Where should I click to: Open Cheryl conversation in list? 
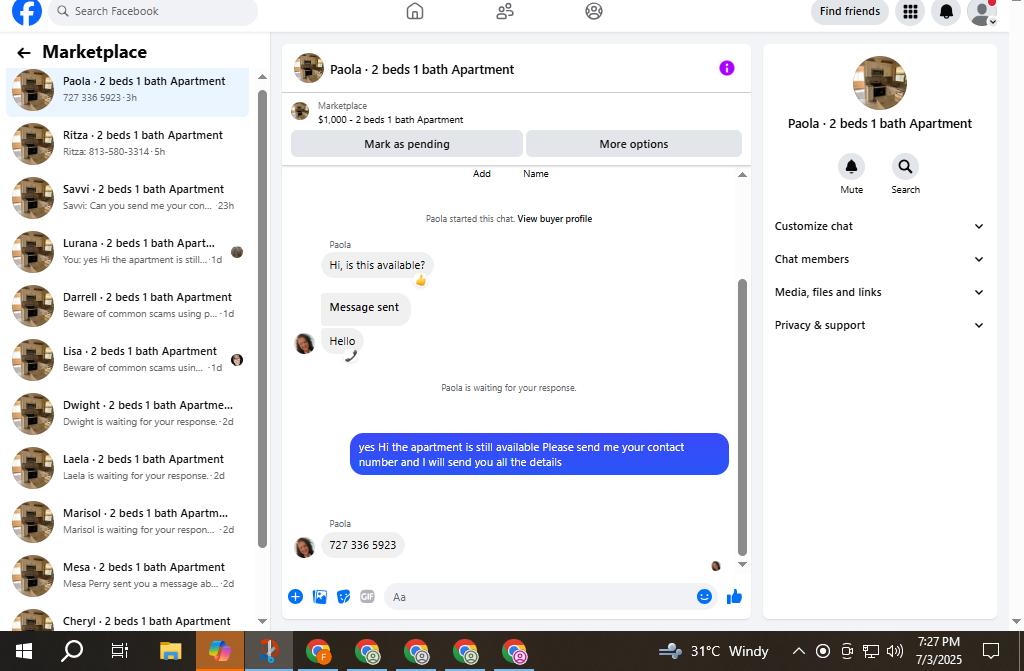point(127,621)
